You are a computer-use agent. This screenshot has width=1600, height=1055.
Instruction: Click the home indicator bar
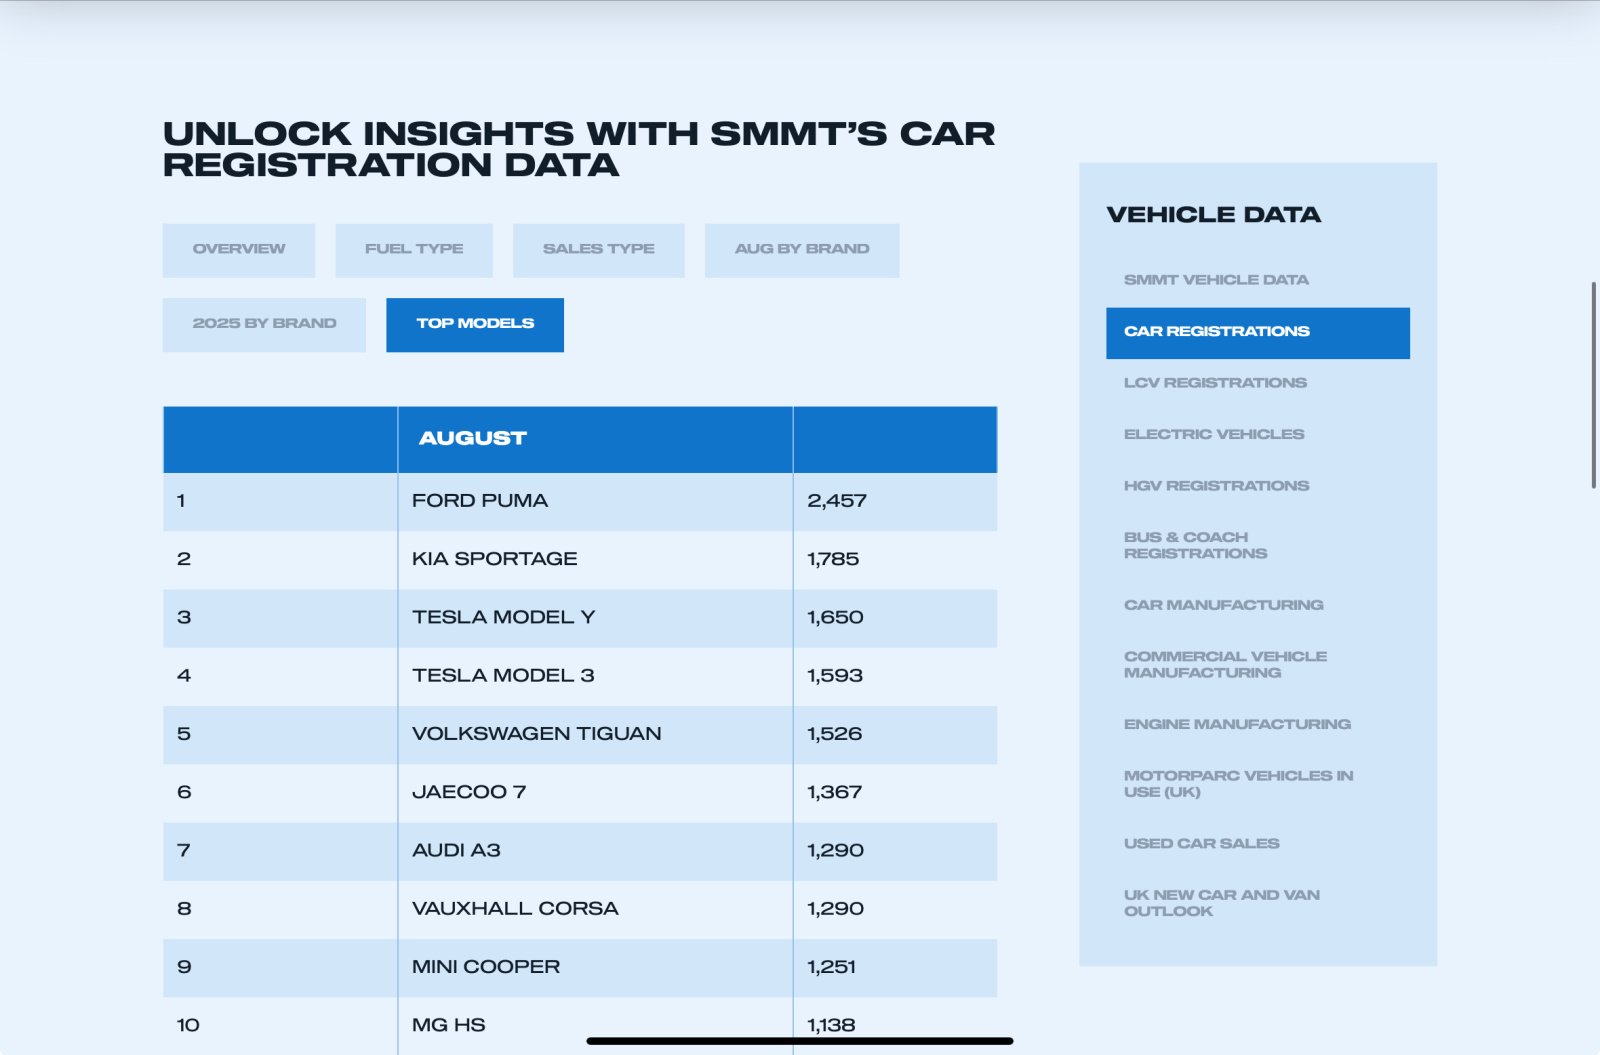coord(800,1041)
